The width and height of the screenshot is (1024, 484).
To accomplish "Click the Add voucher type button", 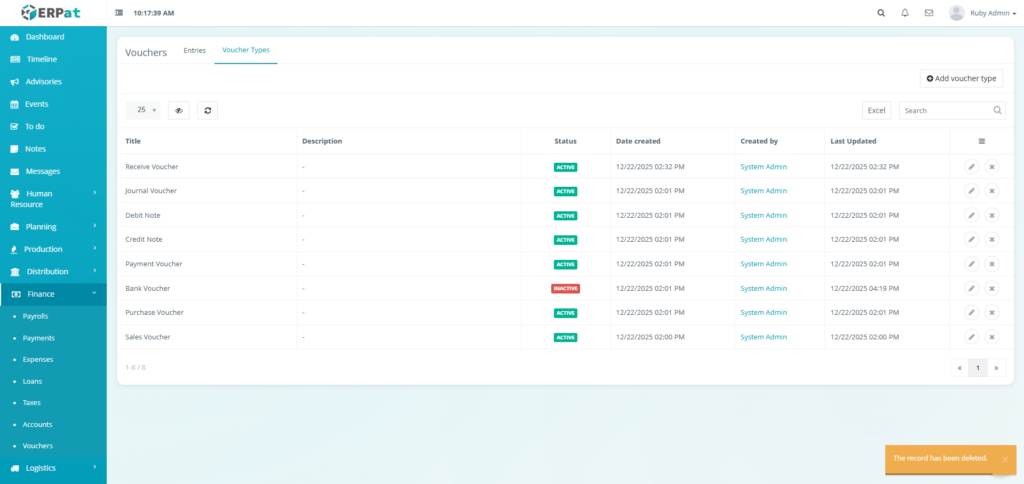I will [x=961, y=78].
